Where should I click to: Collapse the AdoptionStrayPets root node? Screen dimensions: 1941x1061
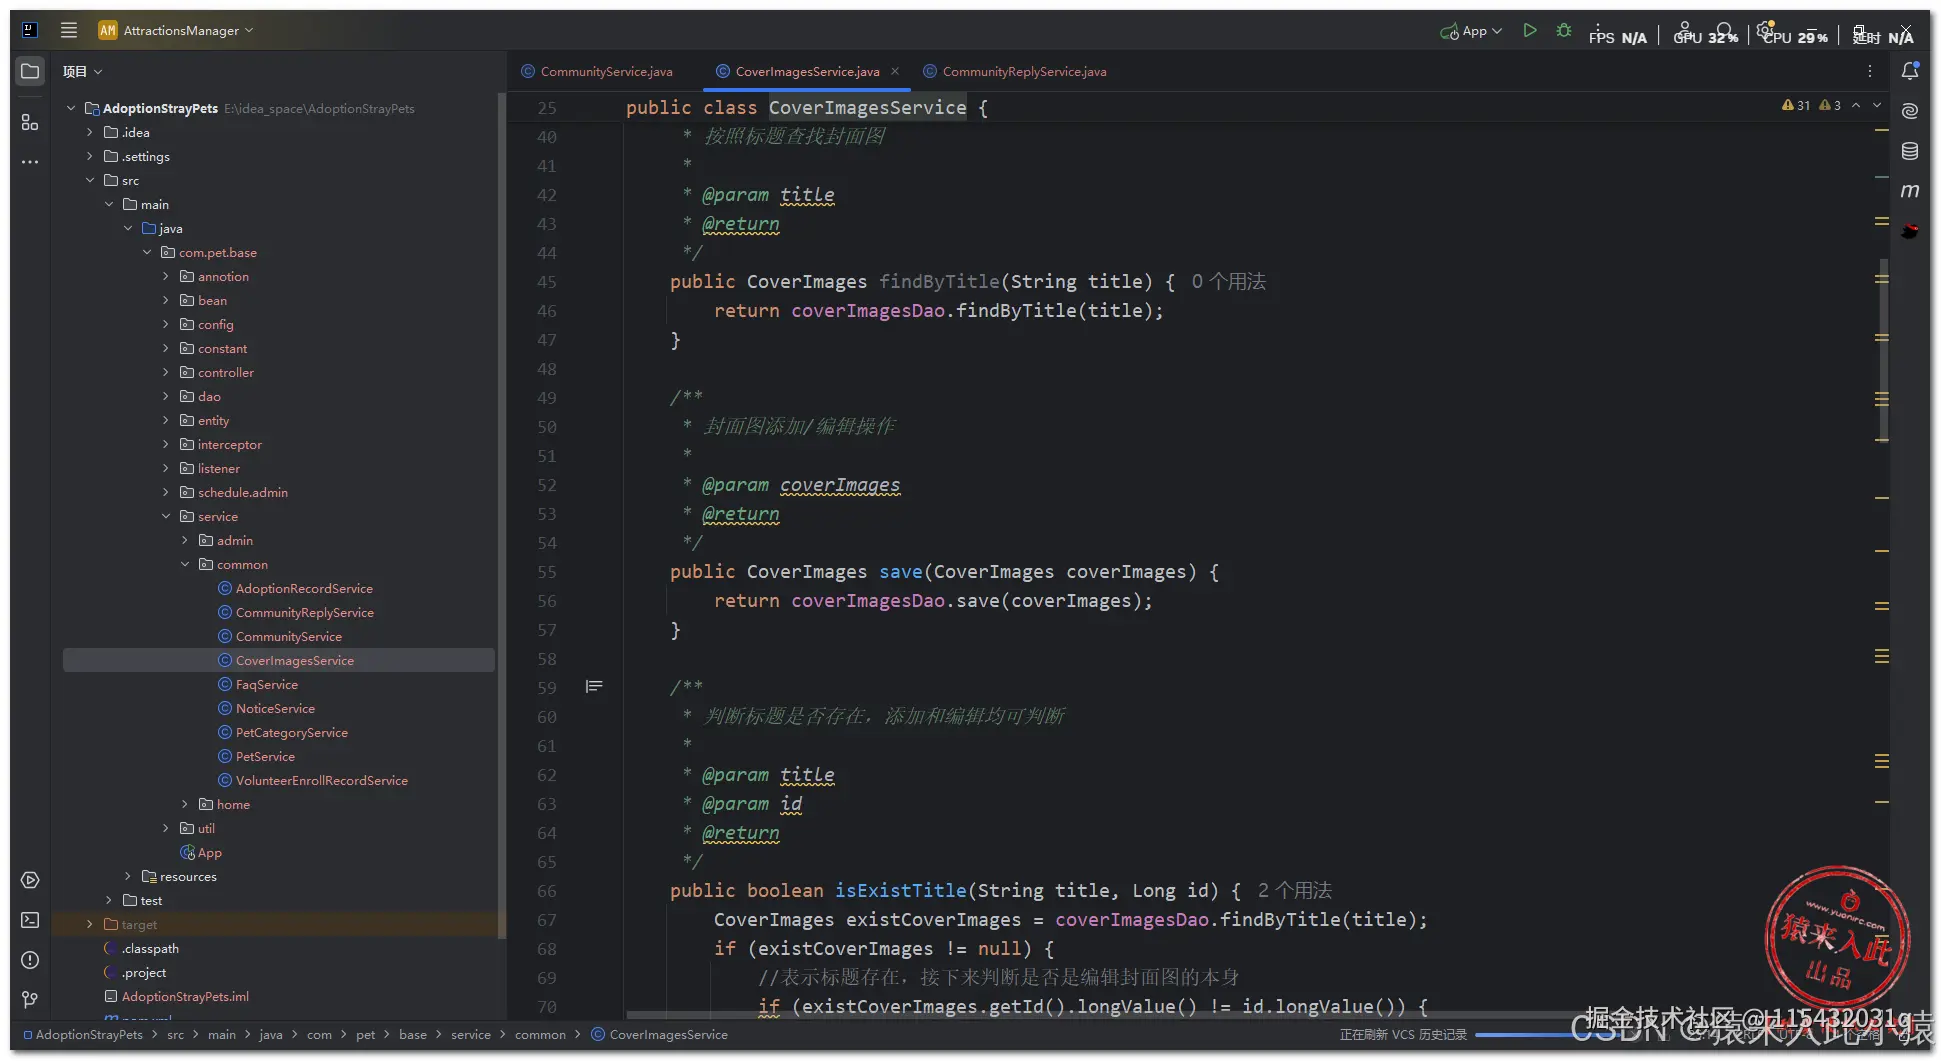pyautogui.click(x=71, y=108)
